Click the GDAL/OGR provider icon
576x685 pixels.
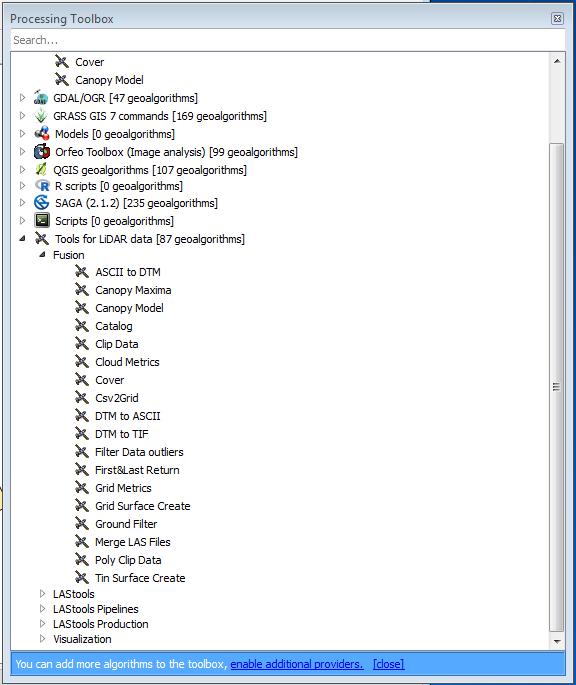[41, 98]
